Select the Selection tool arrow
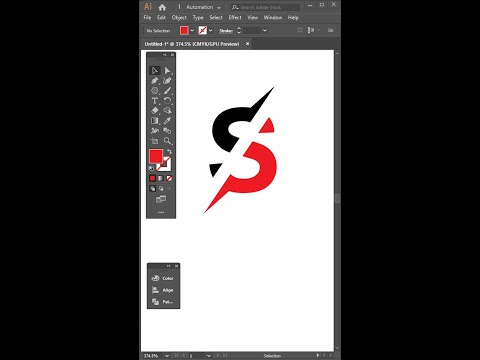480x360 pixels. click(x=154, y=71)
